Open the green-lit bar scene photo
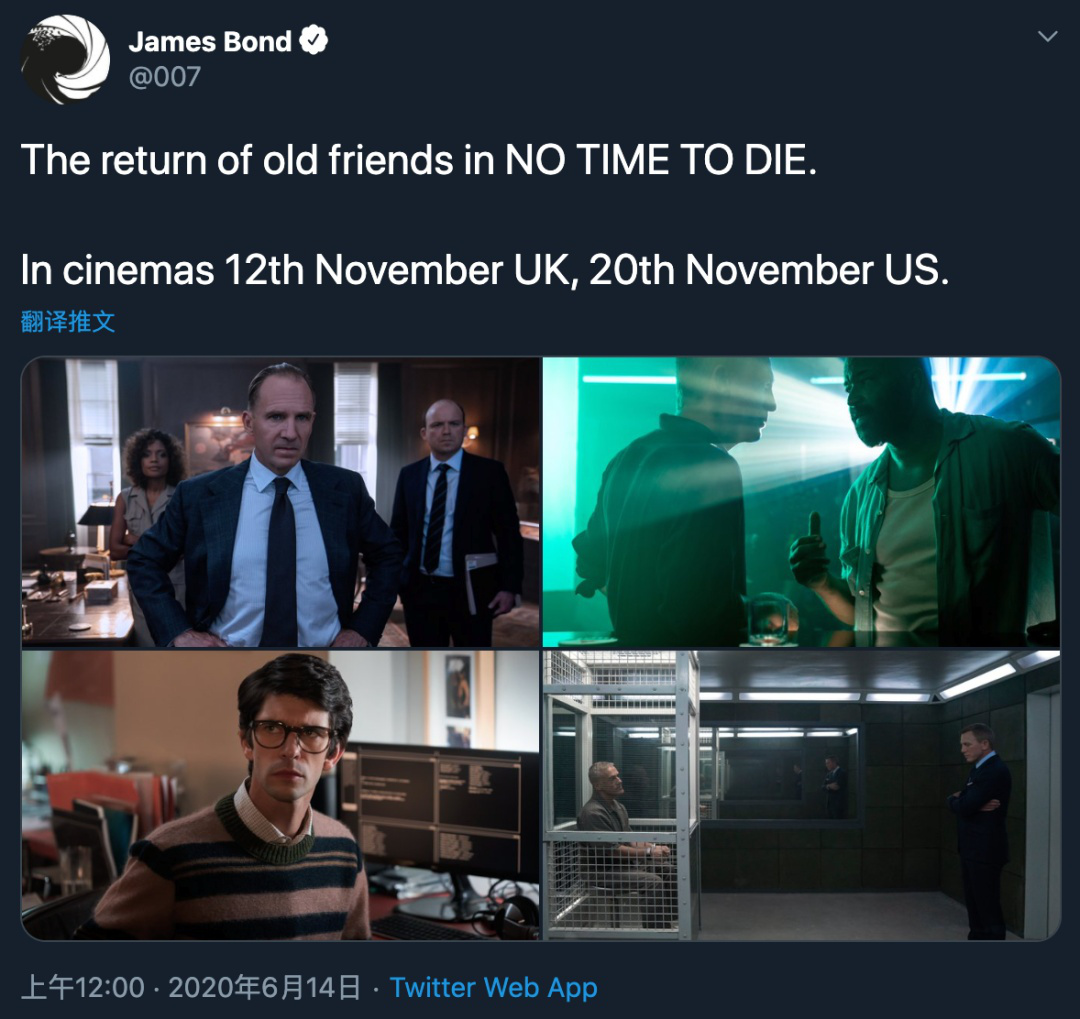This screenshot has width=1080, height=1019. click(x=801, y=502)
